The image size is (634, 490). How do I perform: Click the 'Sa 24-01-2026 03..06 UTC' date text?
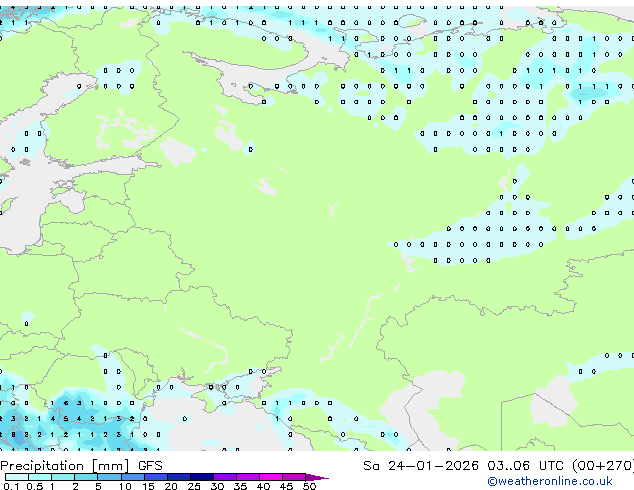pos(463,466)
